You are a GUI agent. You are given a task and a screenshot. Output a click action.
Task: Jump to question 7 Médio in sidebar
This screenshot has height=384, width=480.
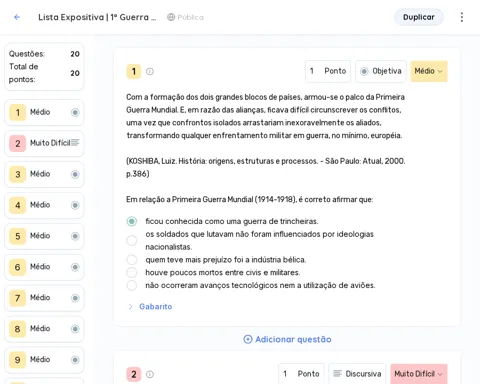coord(44,298)
